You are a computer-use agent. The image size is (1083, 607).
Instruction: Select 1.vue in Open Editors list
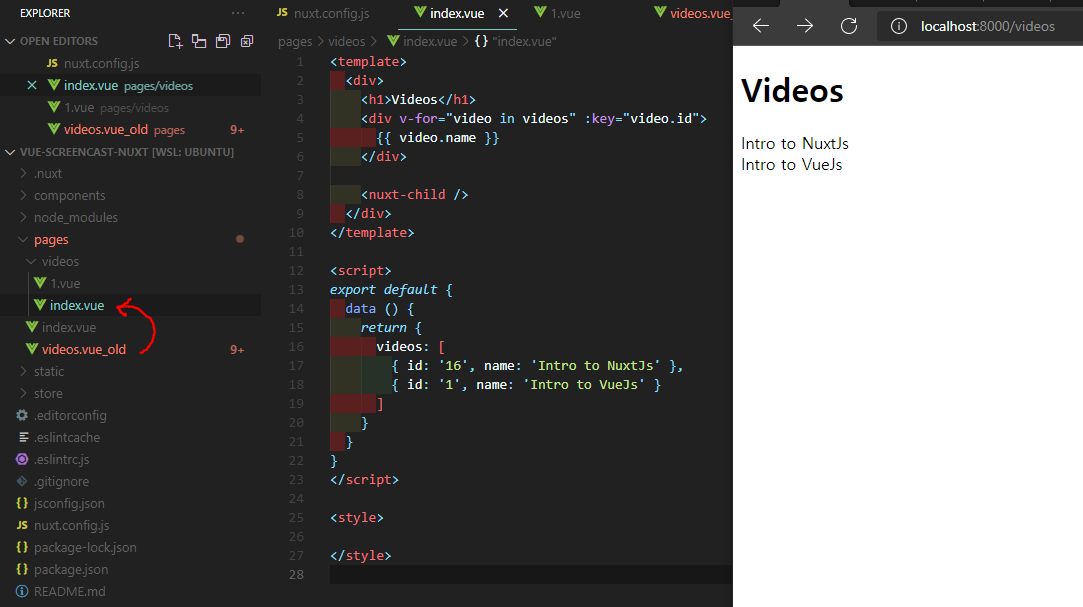click(79, 108)
